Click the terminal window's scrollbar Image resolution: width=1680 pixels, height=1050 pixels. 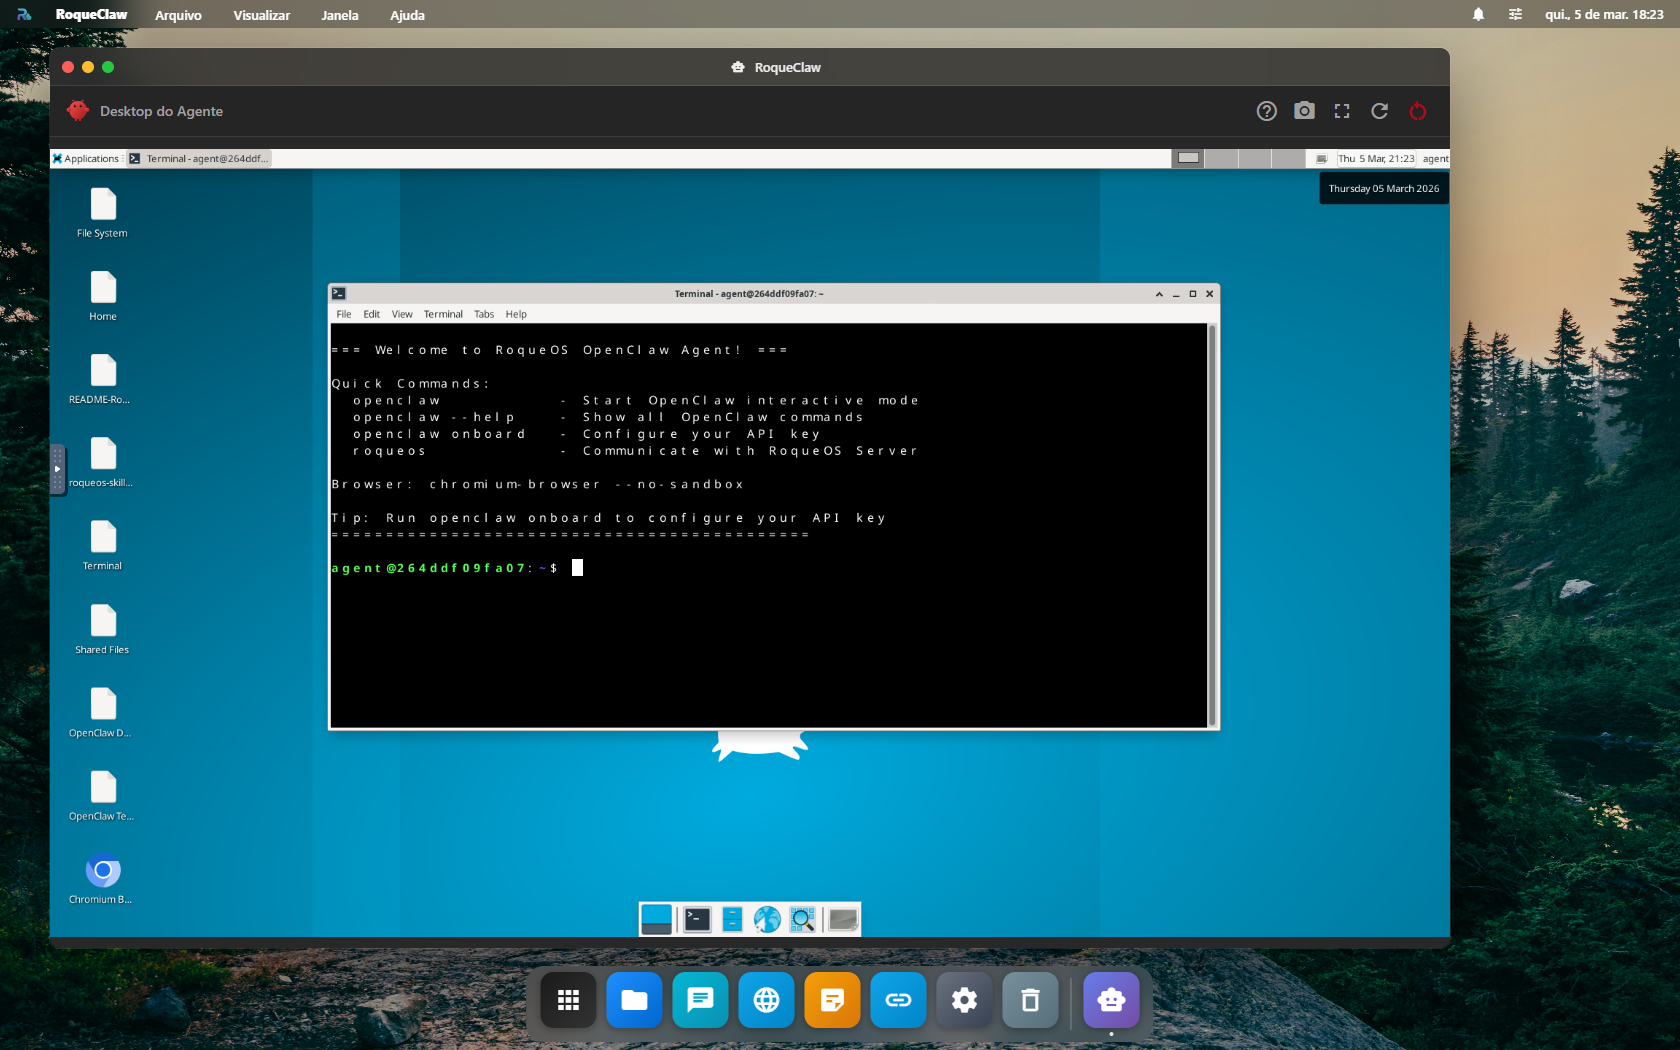pyautogui.click(x=1212, y=525)
